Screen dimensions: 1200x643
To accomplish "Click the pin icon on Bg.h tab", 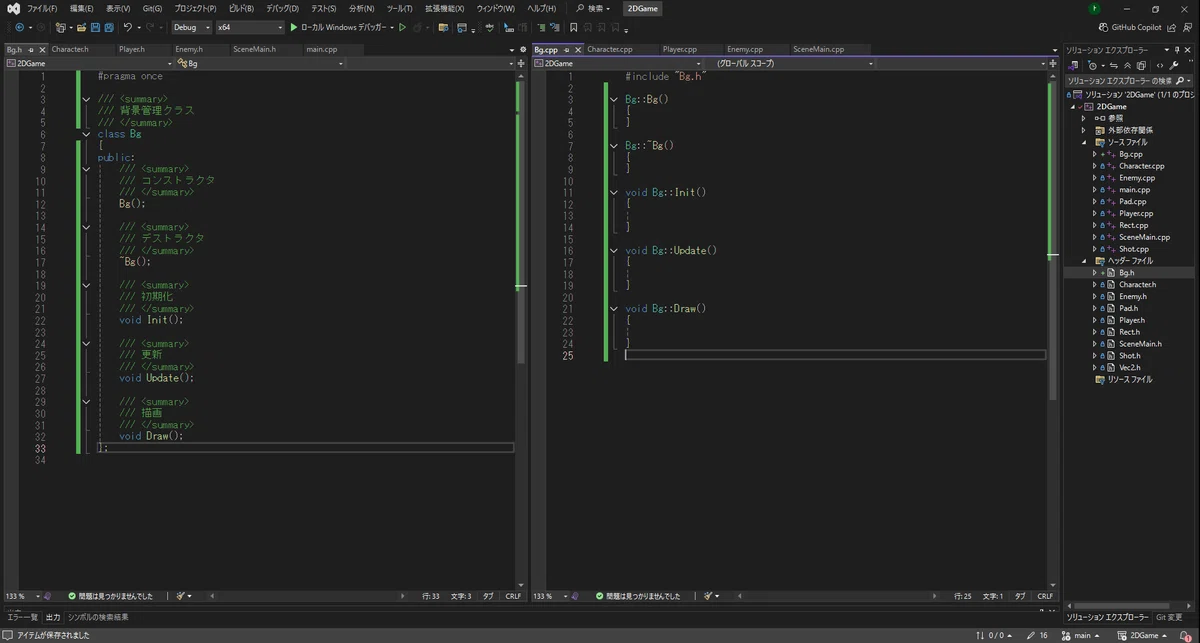I will [31, 49].
